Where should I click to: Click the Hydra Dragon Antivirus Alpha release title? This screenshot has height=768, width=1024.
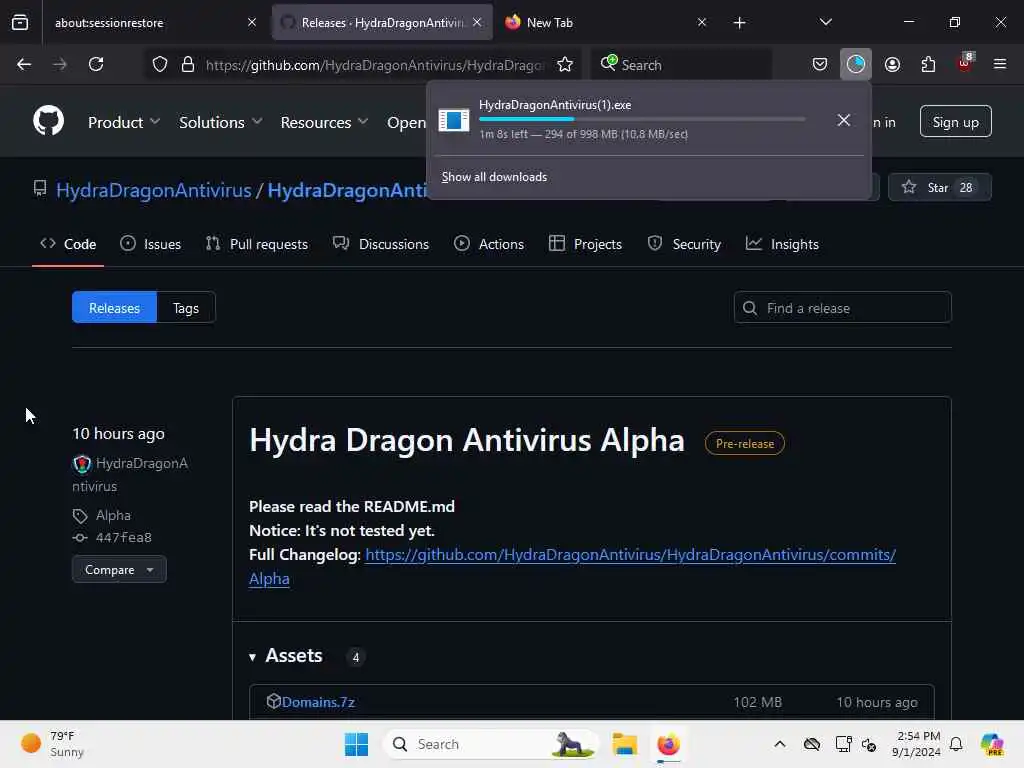point(467,440)
